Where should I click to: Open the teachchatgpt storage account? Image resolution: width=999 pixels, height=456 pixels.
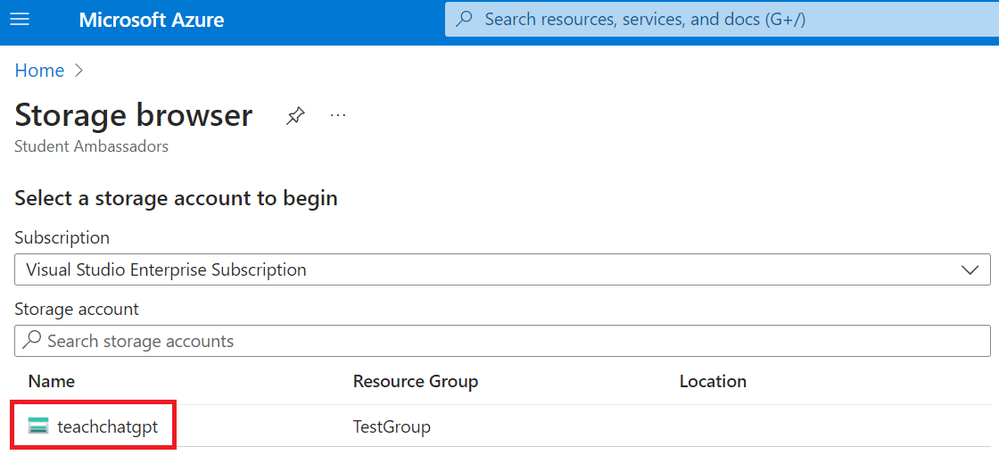(x=108, y=426)
